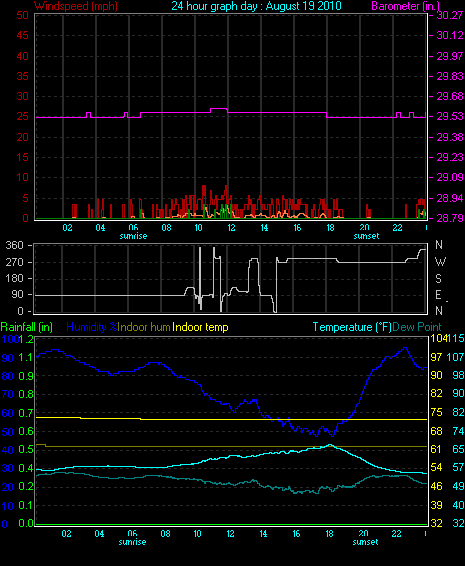Click the olive "Indoor hum" legend label
This screenshot has height=566, width=465.
coord(144,327)
